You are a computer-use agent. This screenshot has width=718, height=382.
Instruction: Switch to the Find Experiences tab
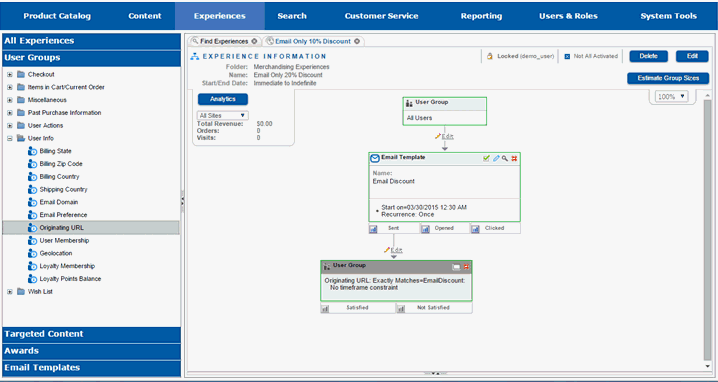(x=224, y=41)
